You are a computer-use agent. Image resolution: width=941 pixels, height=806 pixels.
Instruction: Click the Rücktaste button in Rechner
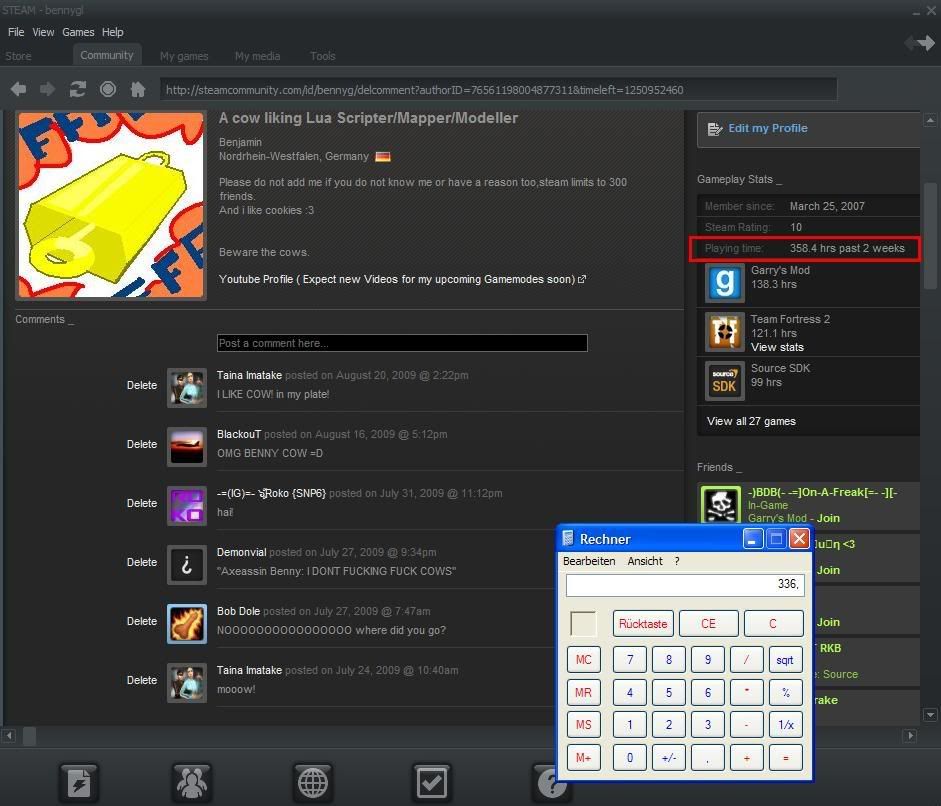tap(643, 624)
